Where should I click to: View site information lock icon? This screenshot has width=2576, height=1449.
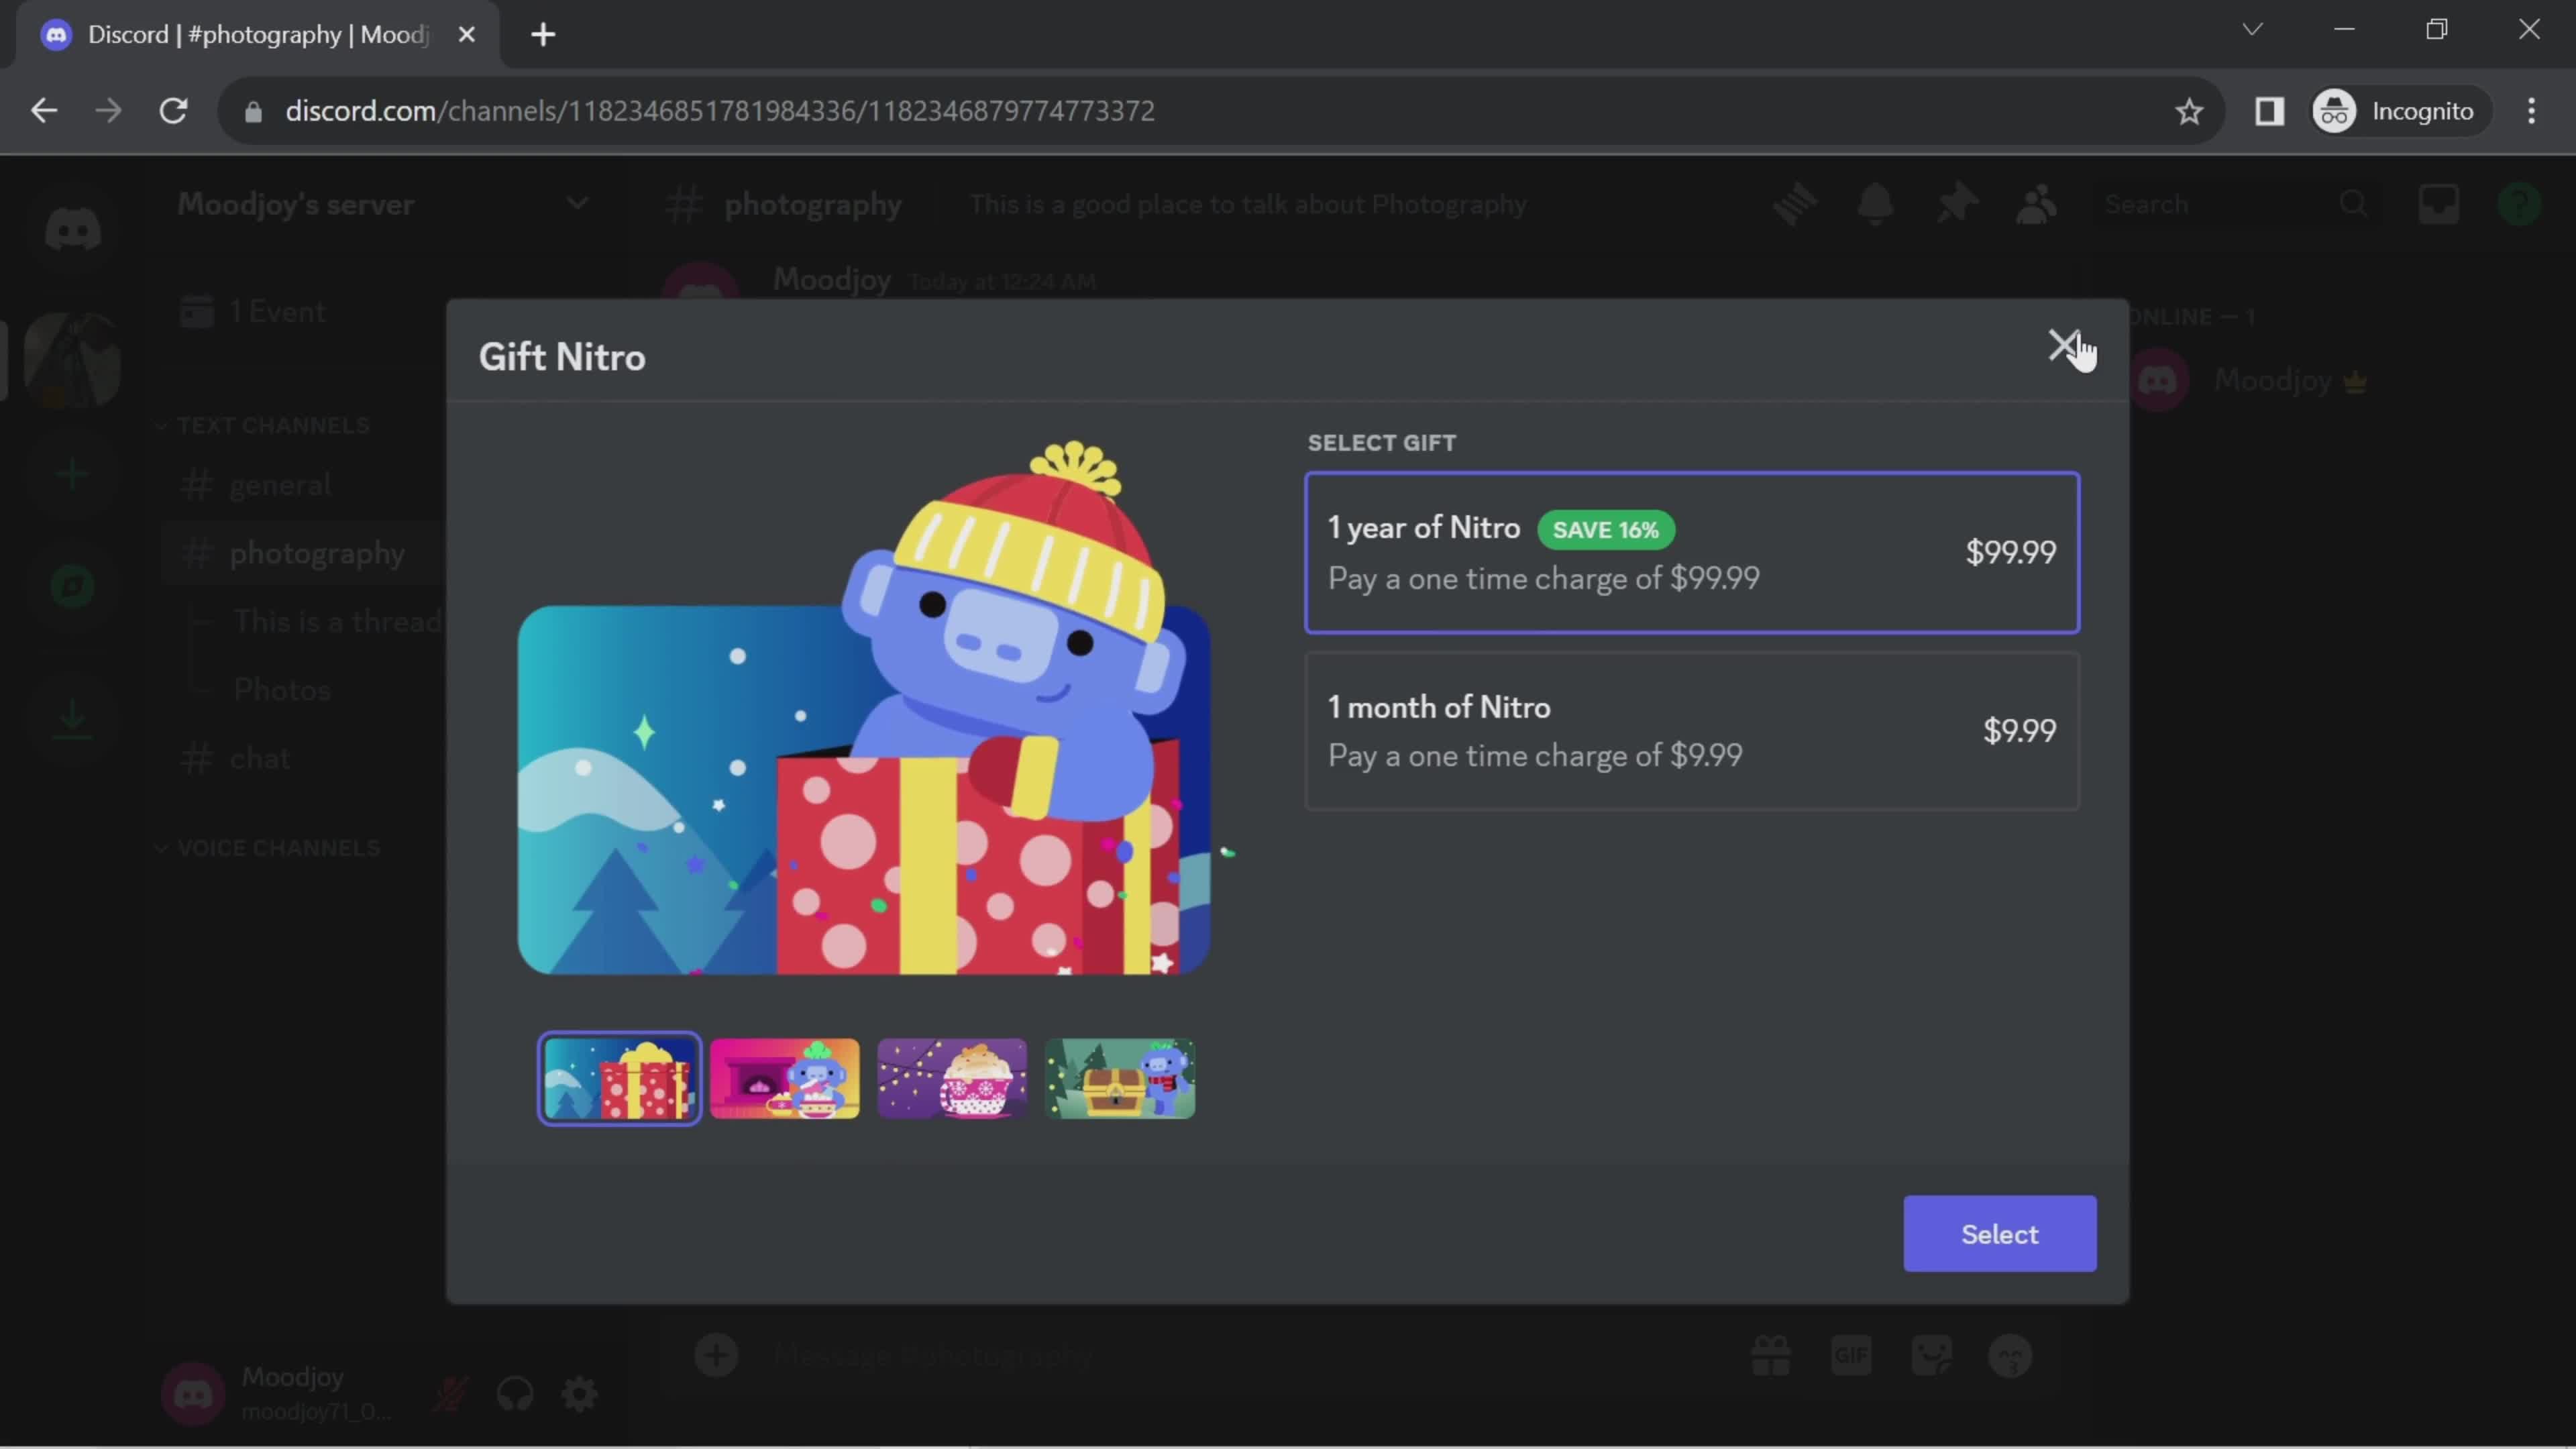tap(253, 111)
